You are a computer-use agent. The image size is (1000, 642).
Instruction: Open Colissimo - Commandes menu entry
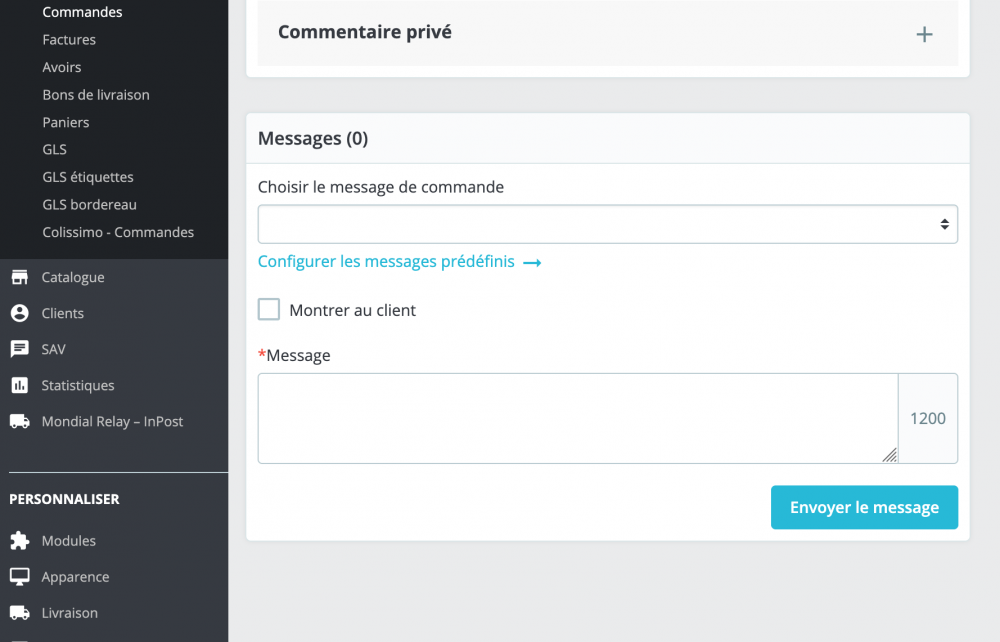(118, 232)
